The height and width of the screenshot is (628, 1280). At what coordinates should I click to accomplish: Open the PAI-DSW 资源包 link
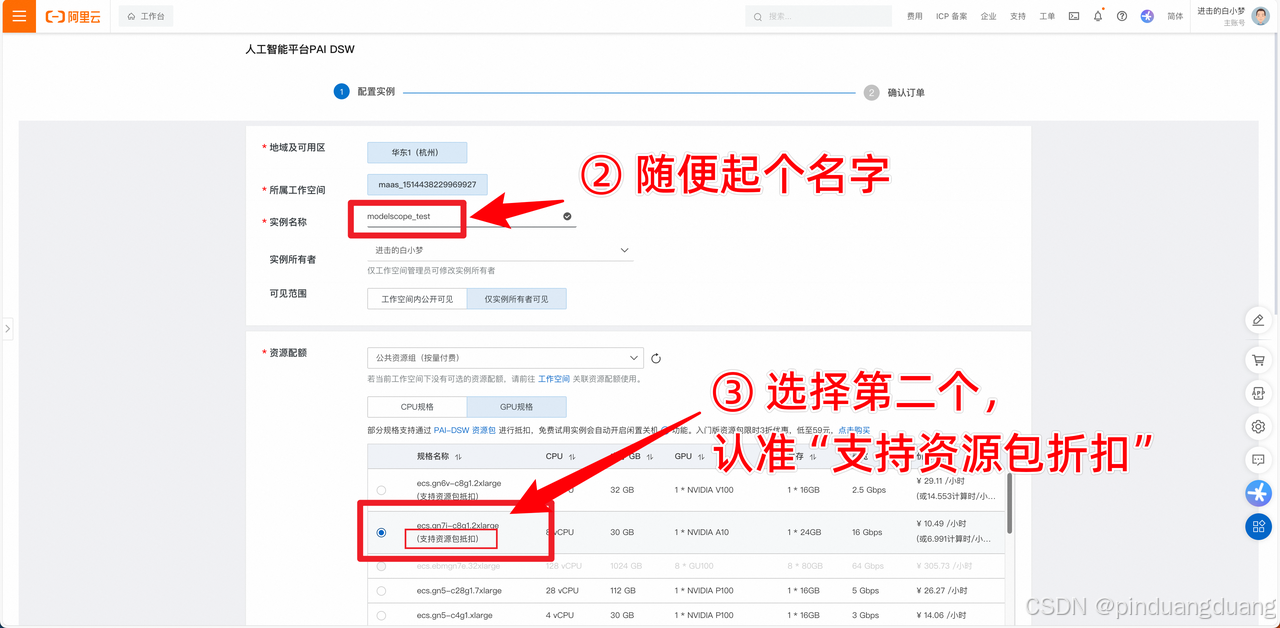coord(464,430)
